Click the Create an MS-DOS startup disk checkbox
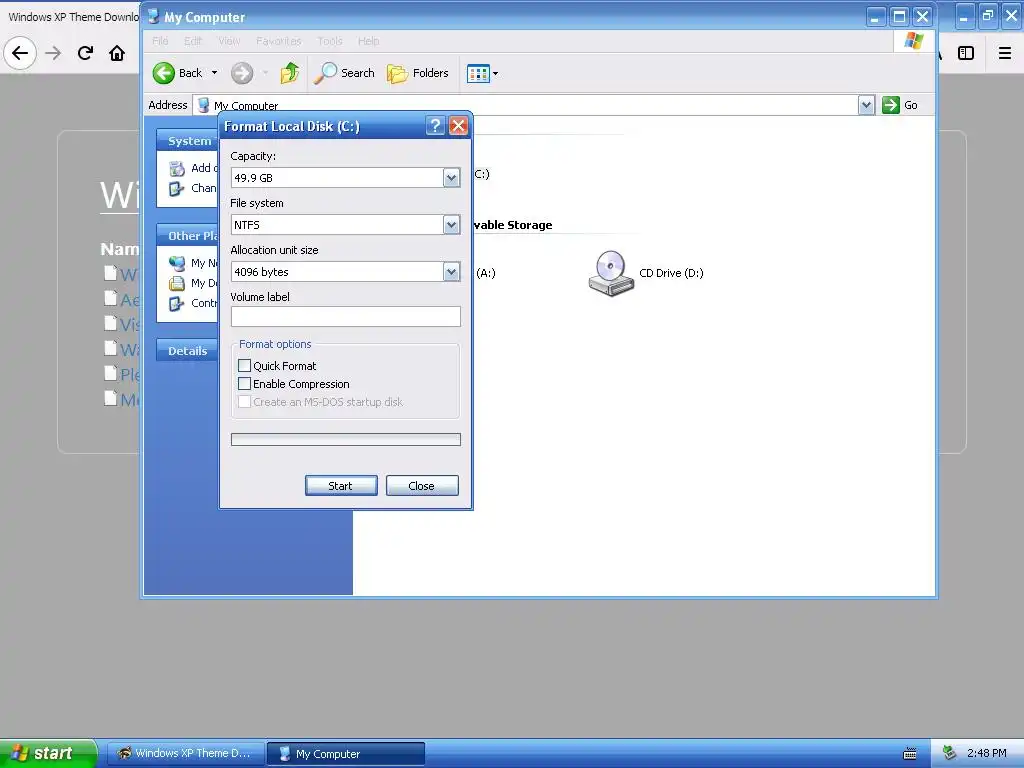This screenshot has height=768, width=1024. click(245, 402)
